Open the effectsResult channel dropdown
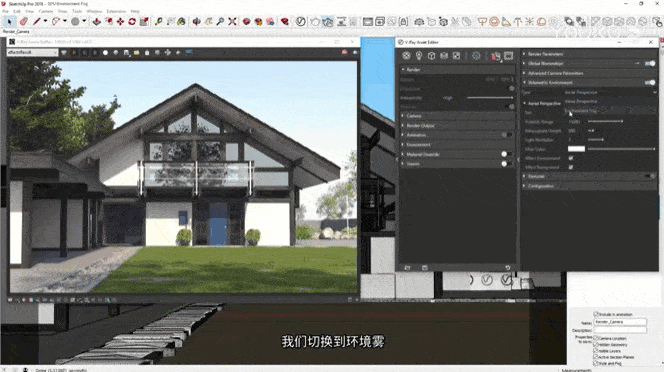The height and width of the screenshot is (372, 664). click(32, 53)
